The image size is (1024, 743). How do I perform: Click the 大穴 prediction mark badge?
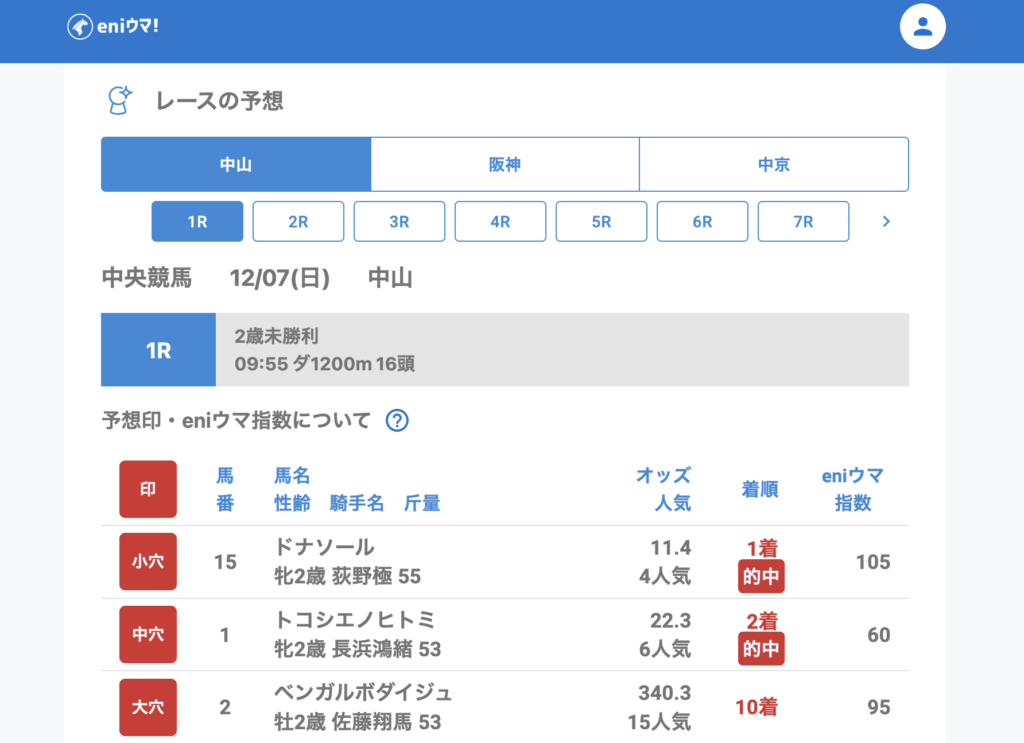click(148, 707)
